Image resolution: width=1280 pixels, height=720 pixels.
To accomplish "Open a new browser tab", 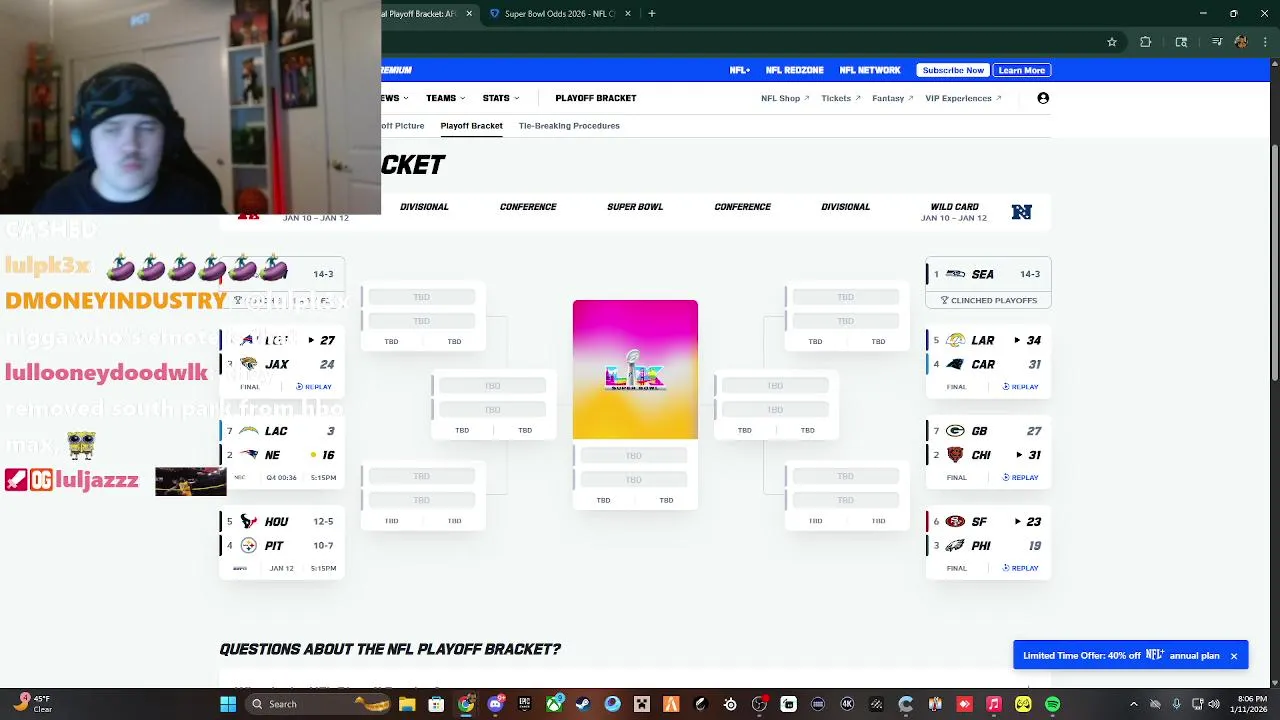I will pos(652,14).
